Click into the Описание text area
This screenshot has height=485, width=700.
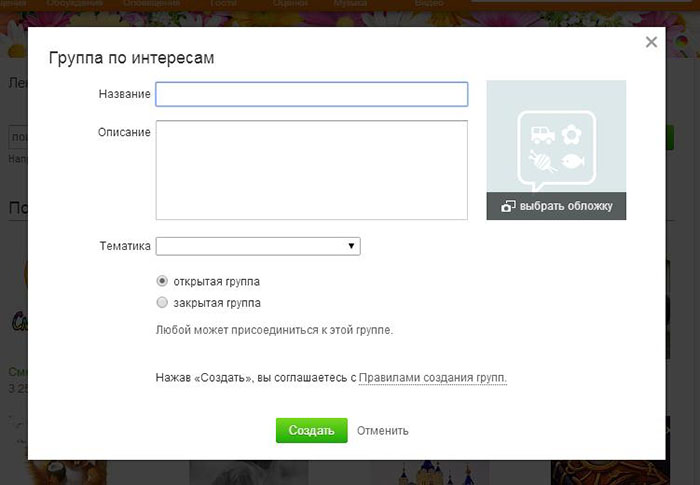pyautogui.click(x=312, y=170)
